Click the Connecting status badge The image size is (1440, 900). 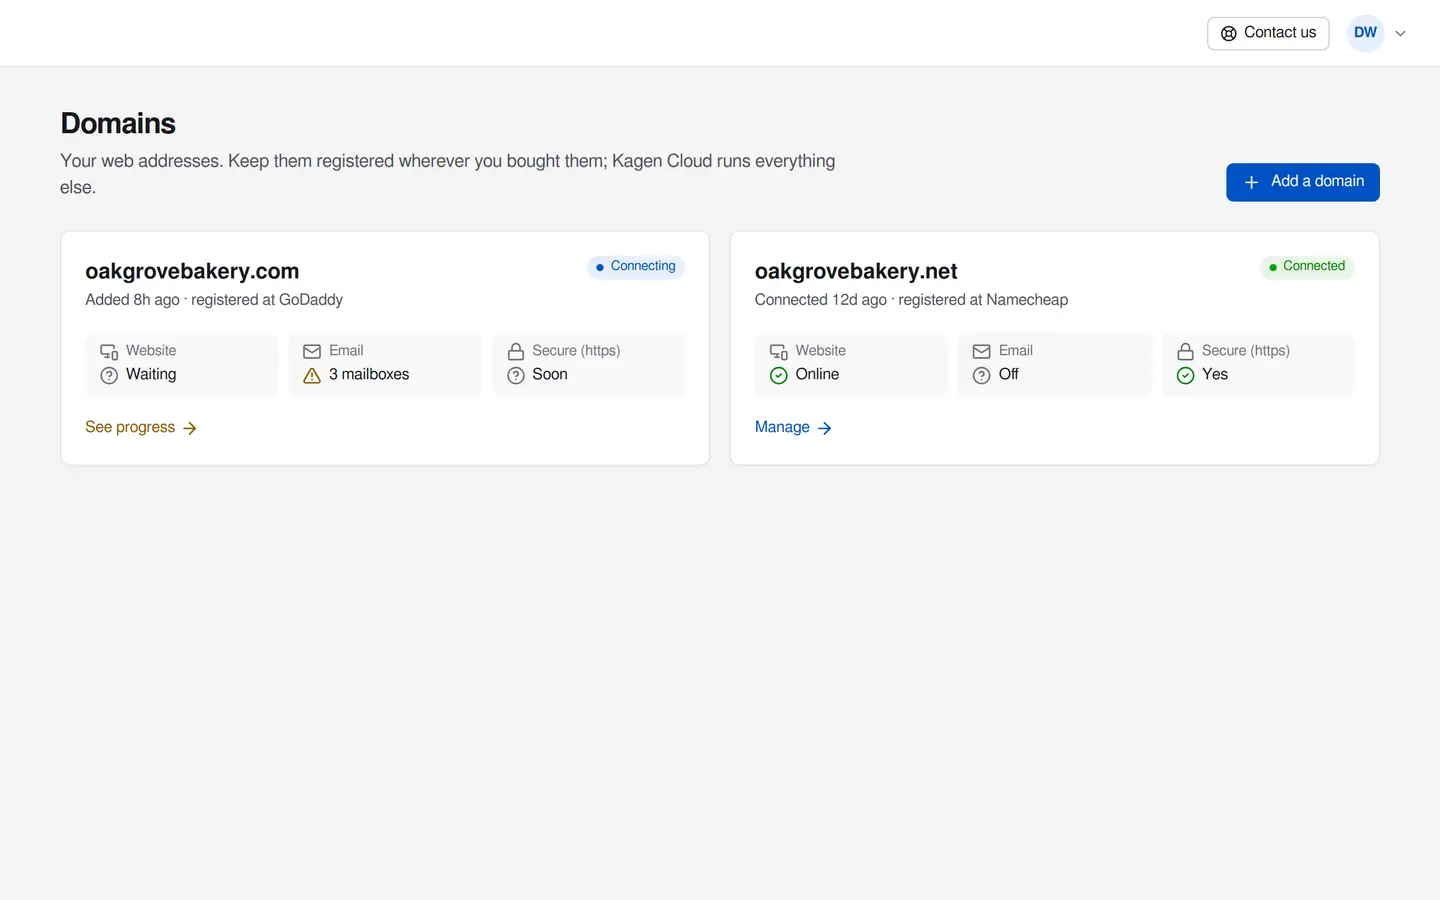click(x=636, y=266)
